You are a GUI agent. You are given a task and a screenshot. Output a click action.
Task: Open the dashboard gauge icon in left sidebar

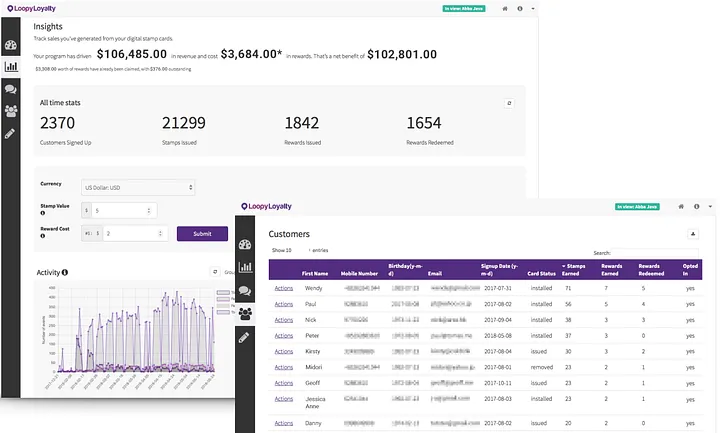11,45
